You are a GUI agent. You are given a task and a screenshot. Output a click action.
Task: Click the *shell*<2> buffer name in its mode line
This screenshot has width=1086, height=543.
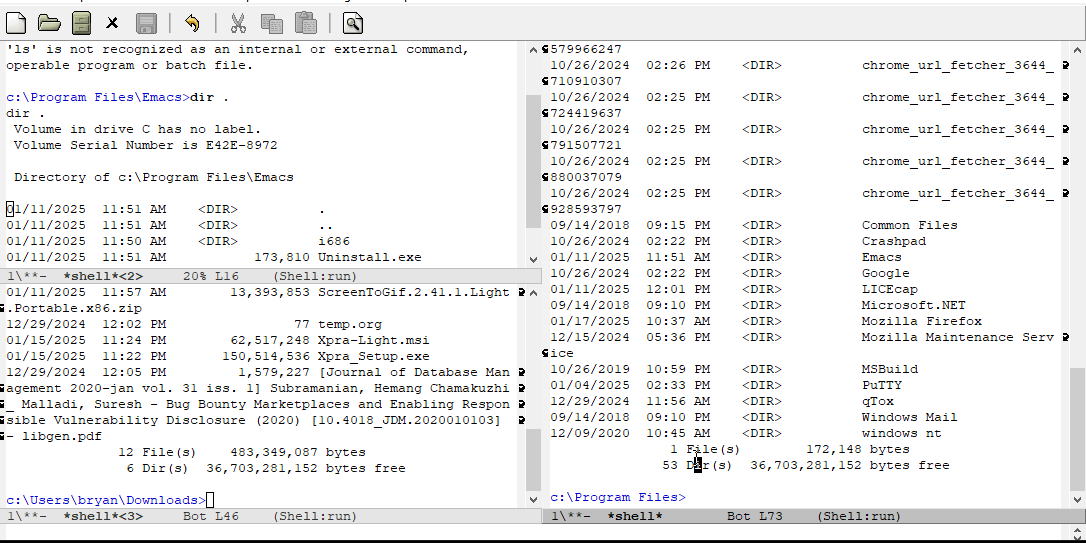[103, 276]
